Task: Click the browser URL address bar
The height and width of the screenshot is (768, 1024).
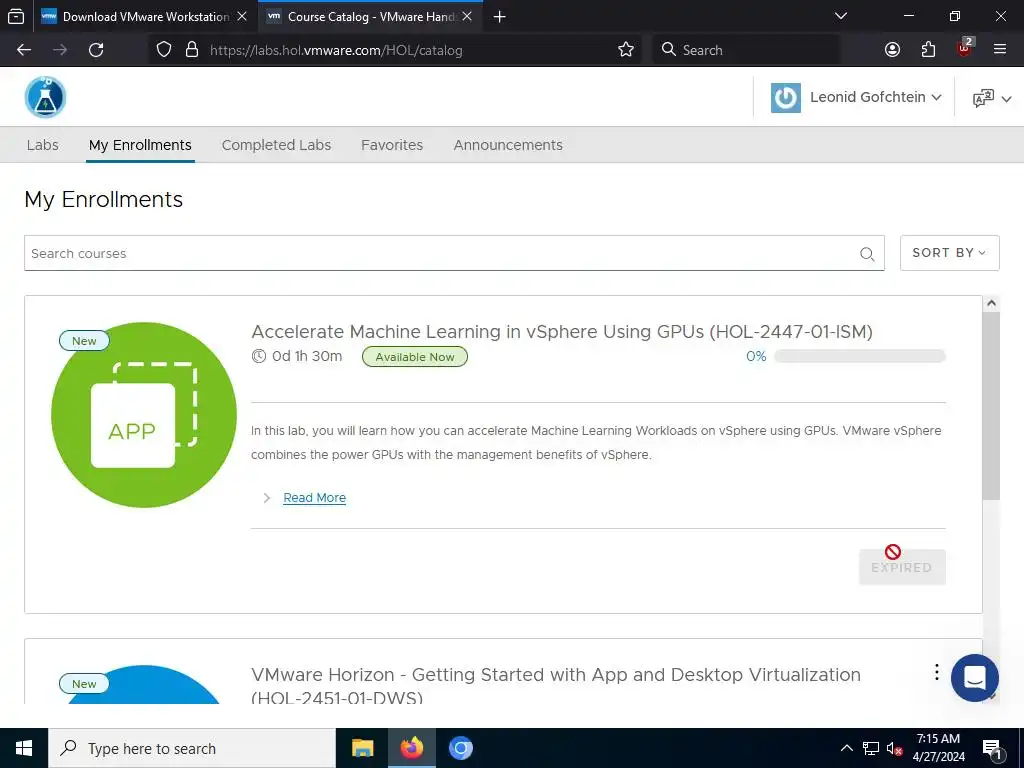Action: tap(394, 50)
